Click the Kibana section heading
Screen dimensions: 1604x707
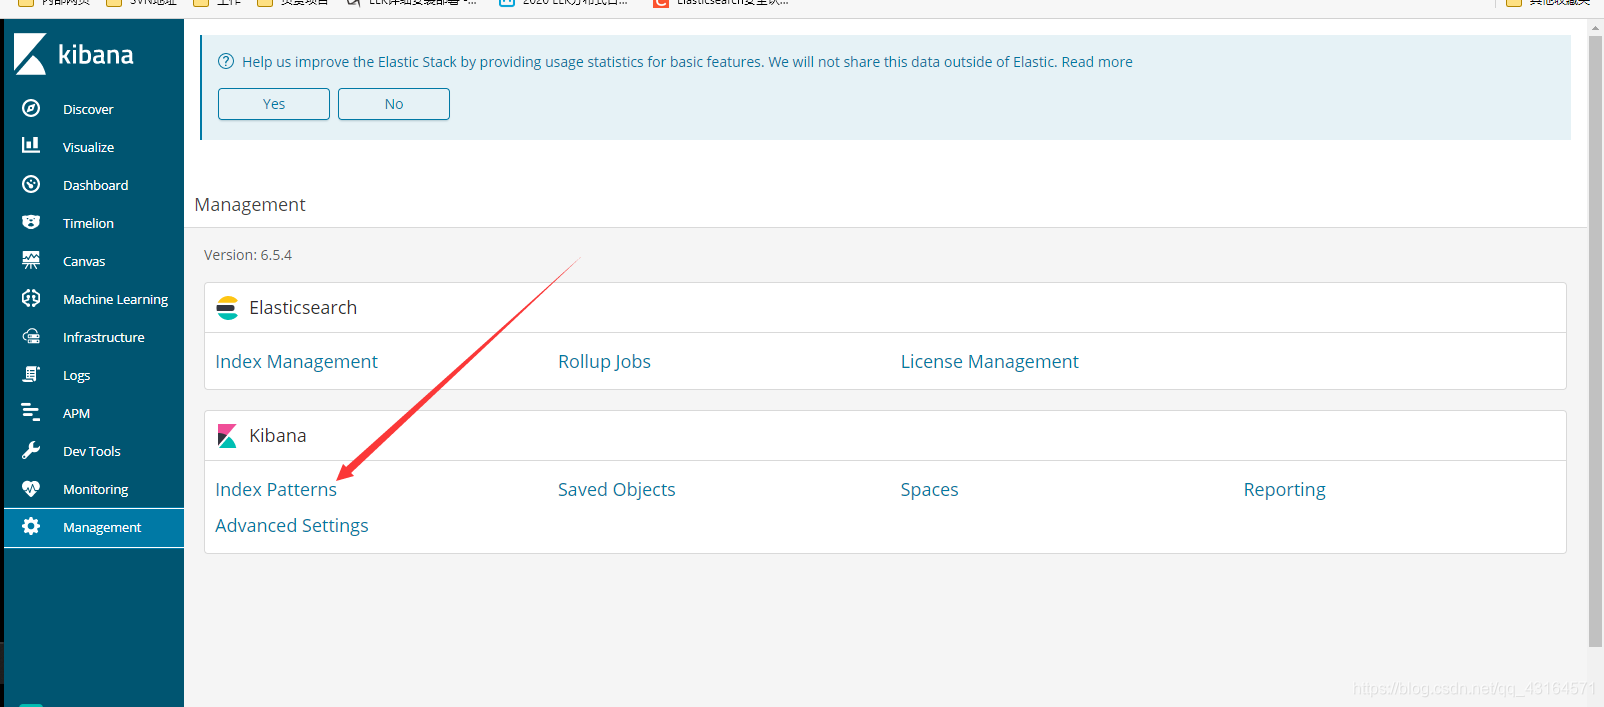278,436
